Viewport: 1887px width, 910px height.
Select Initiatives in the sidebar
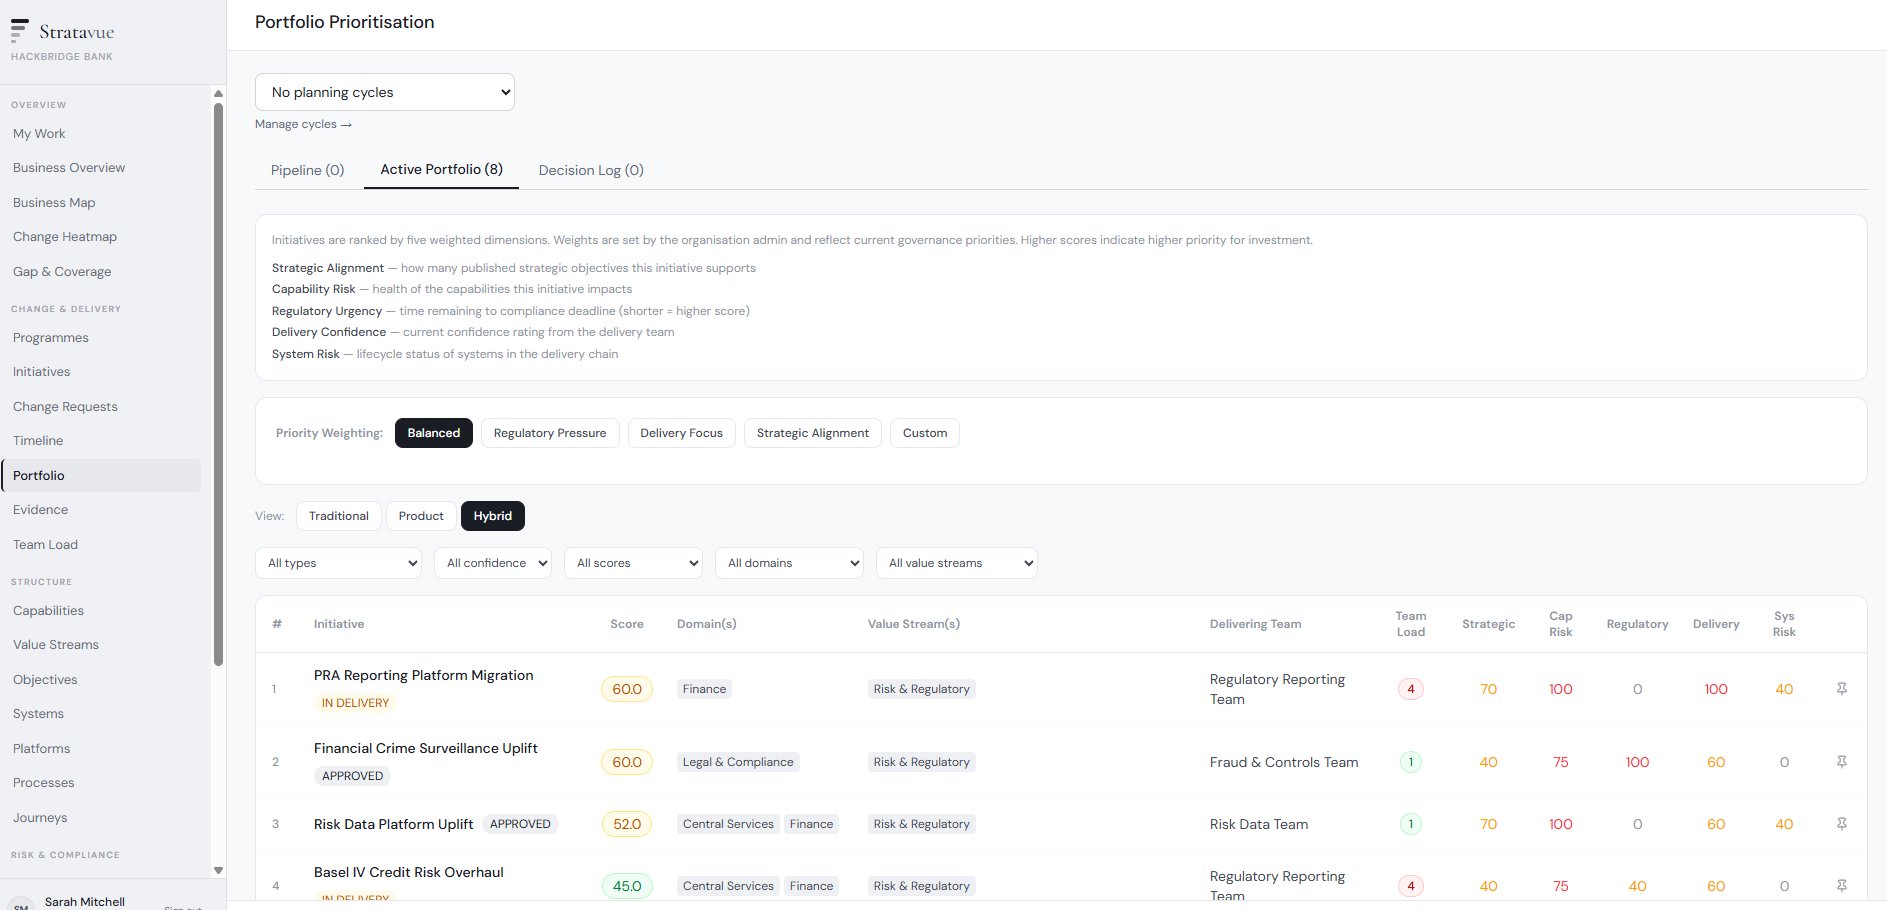click(41, 371)
